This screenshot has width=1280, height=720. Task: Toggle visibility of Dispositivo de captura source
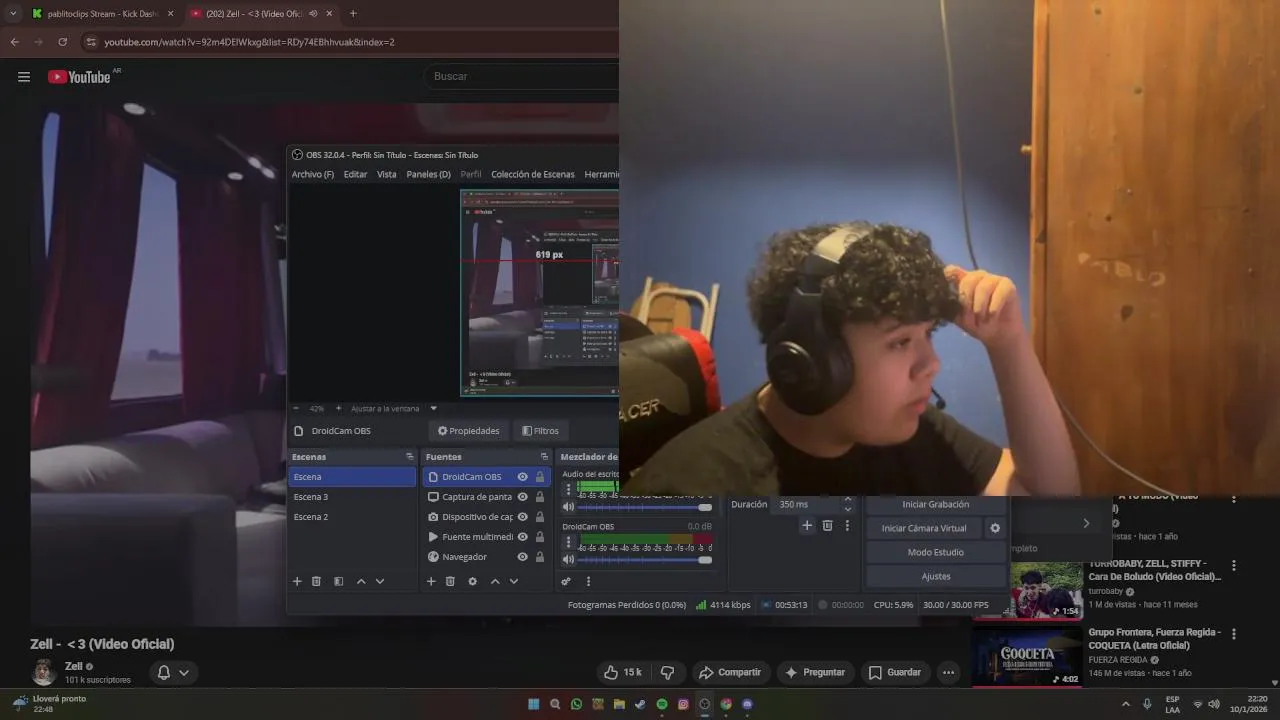click(522, 517)
